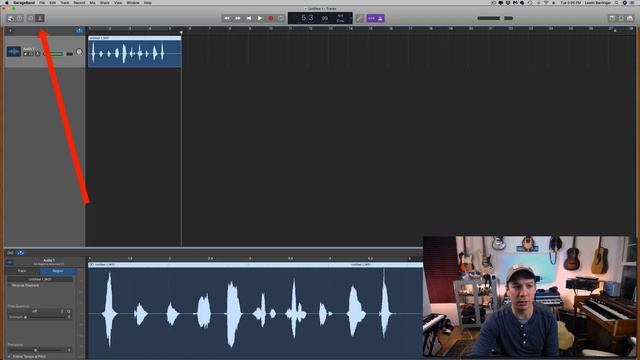
Task: Select the Untitled audio region in tracks area
Action: pyautogui.click(x=134, y=52)
